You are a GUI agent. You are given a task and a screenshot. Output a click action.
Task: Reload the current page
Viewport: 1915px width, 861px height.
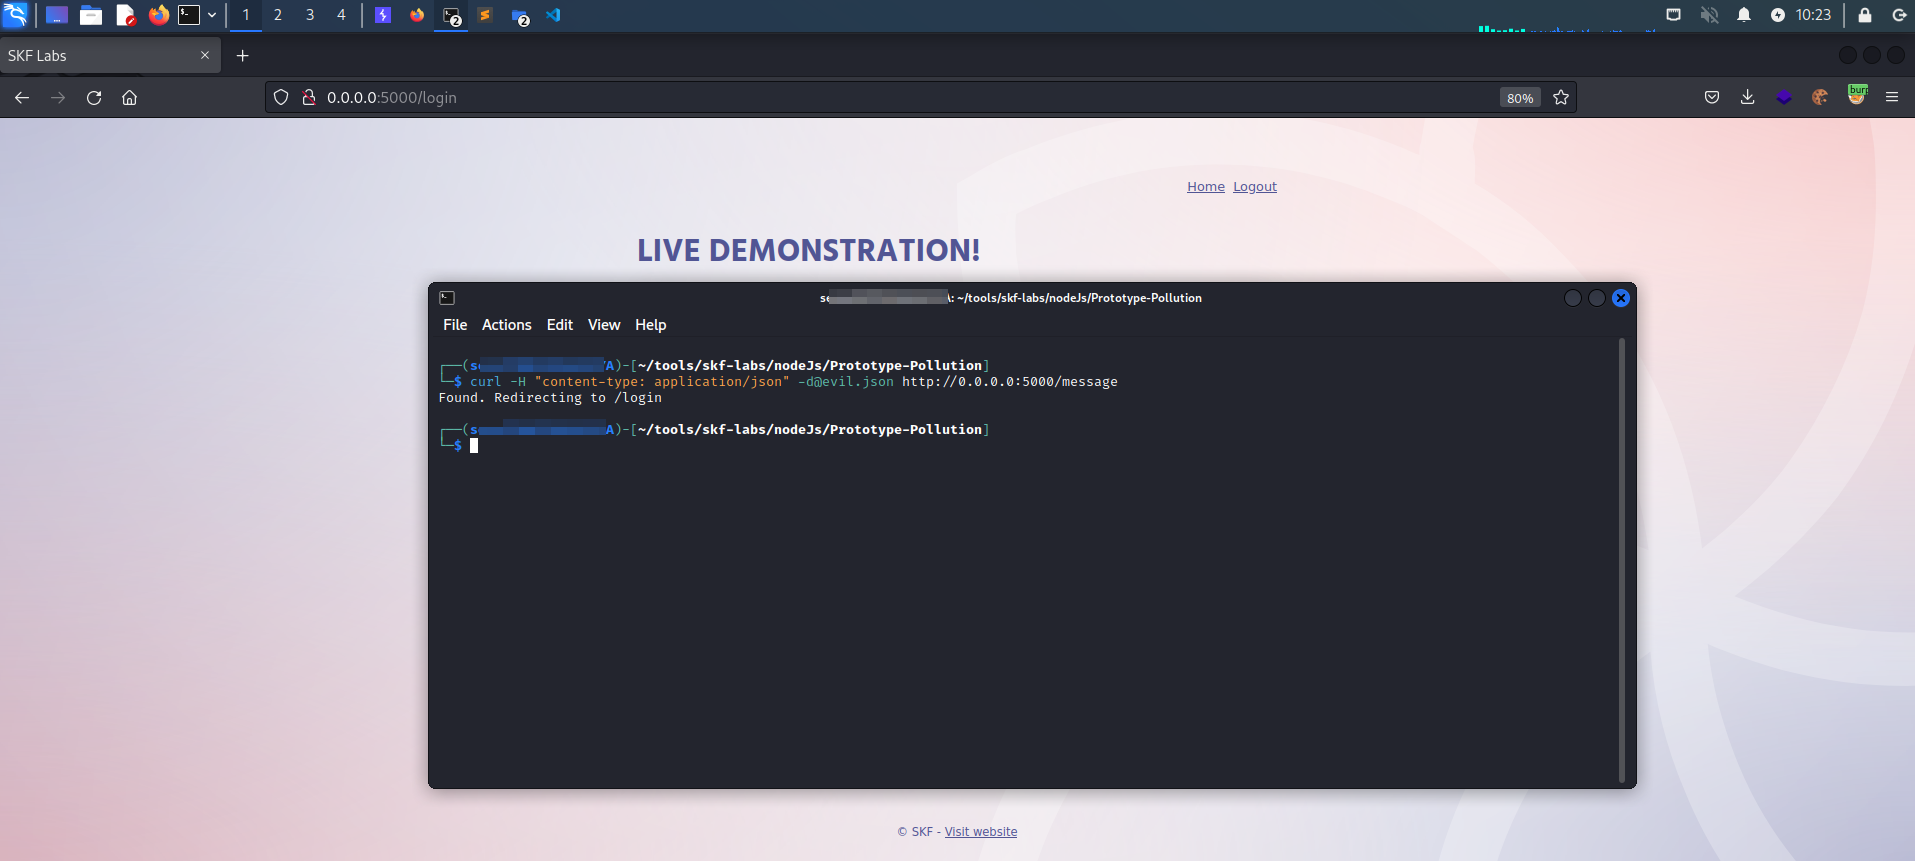pyautogui.click(x=94, y=97)
